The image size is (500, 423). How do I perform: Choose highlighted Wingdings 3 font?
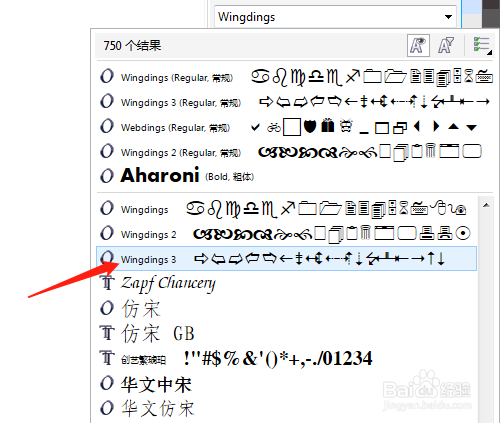tap(287, 259)
